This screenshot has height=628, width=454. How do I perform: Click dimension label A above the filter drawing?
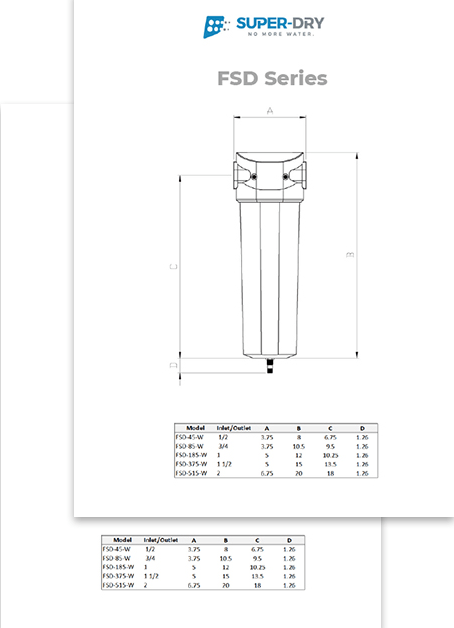(x=270, y=111)
